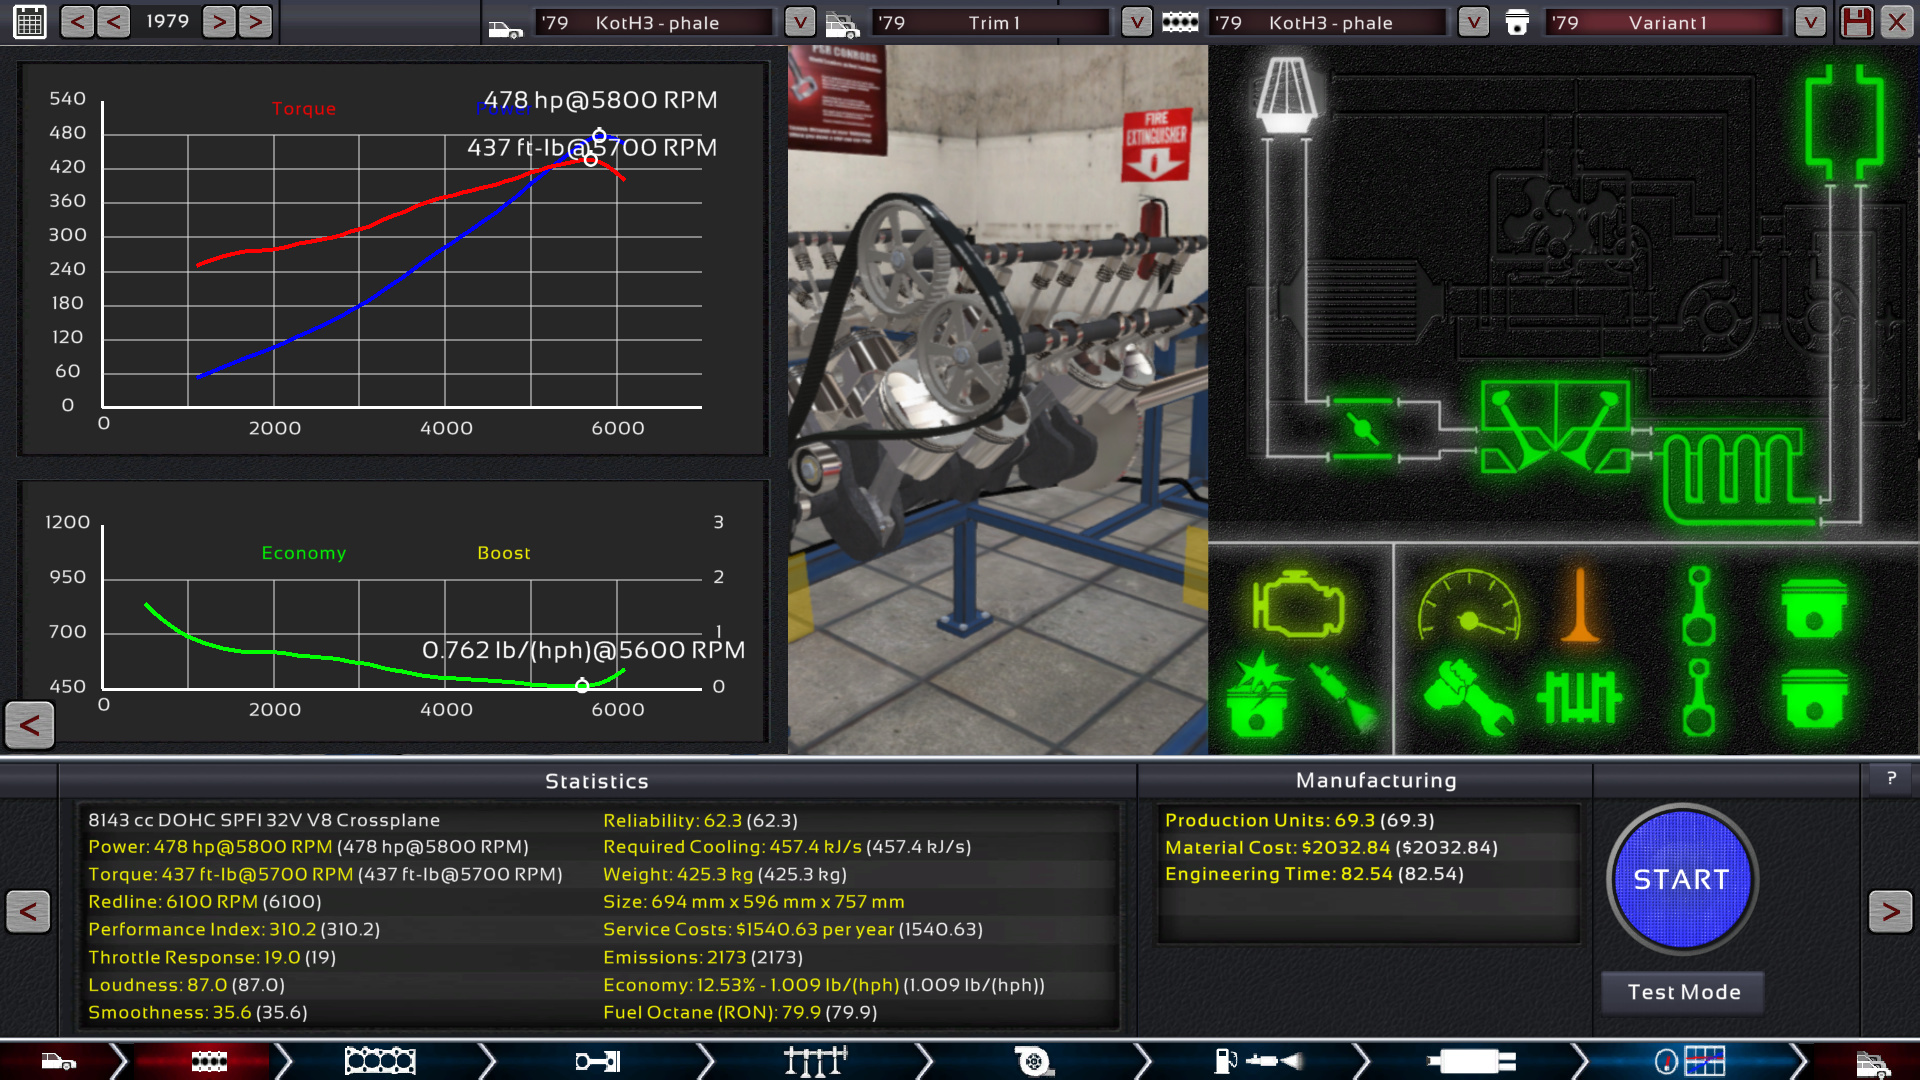Save the engine with floppy disk icon

pyautogui.click(x=1857, y=22)
